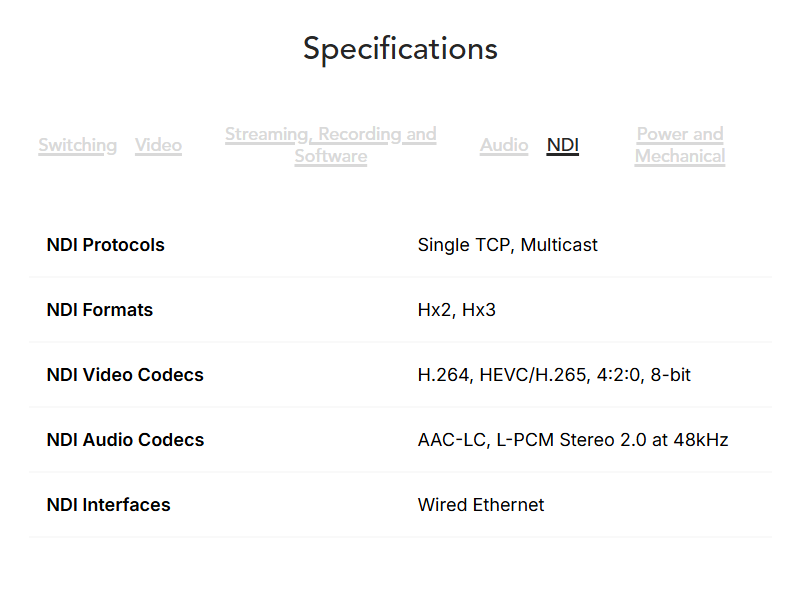Click the NDI Video Codecs row label

[125, 375]
